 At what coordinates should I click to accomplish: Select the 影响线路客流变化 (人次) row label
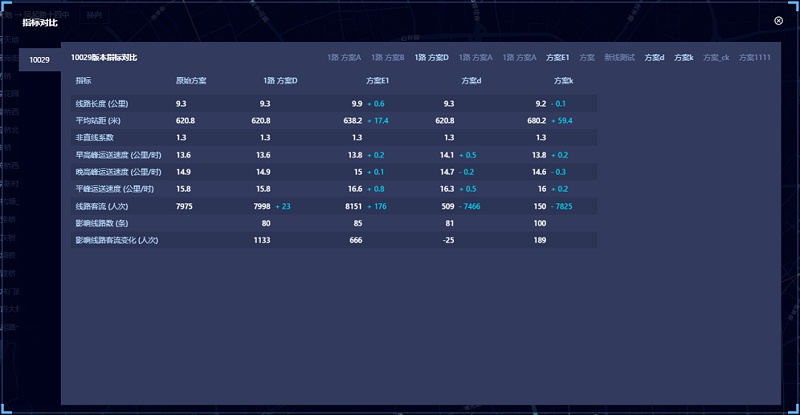pos(117,240)
